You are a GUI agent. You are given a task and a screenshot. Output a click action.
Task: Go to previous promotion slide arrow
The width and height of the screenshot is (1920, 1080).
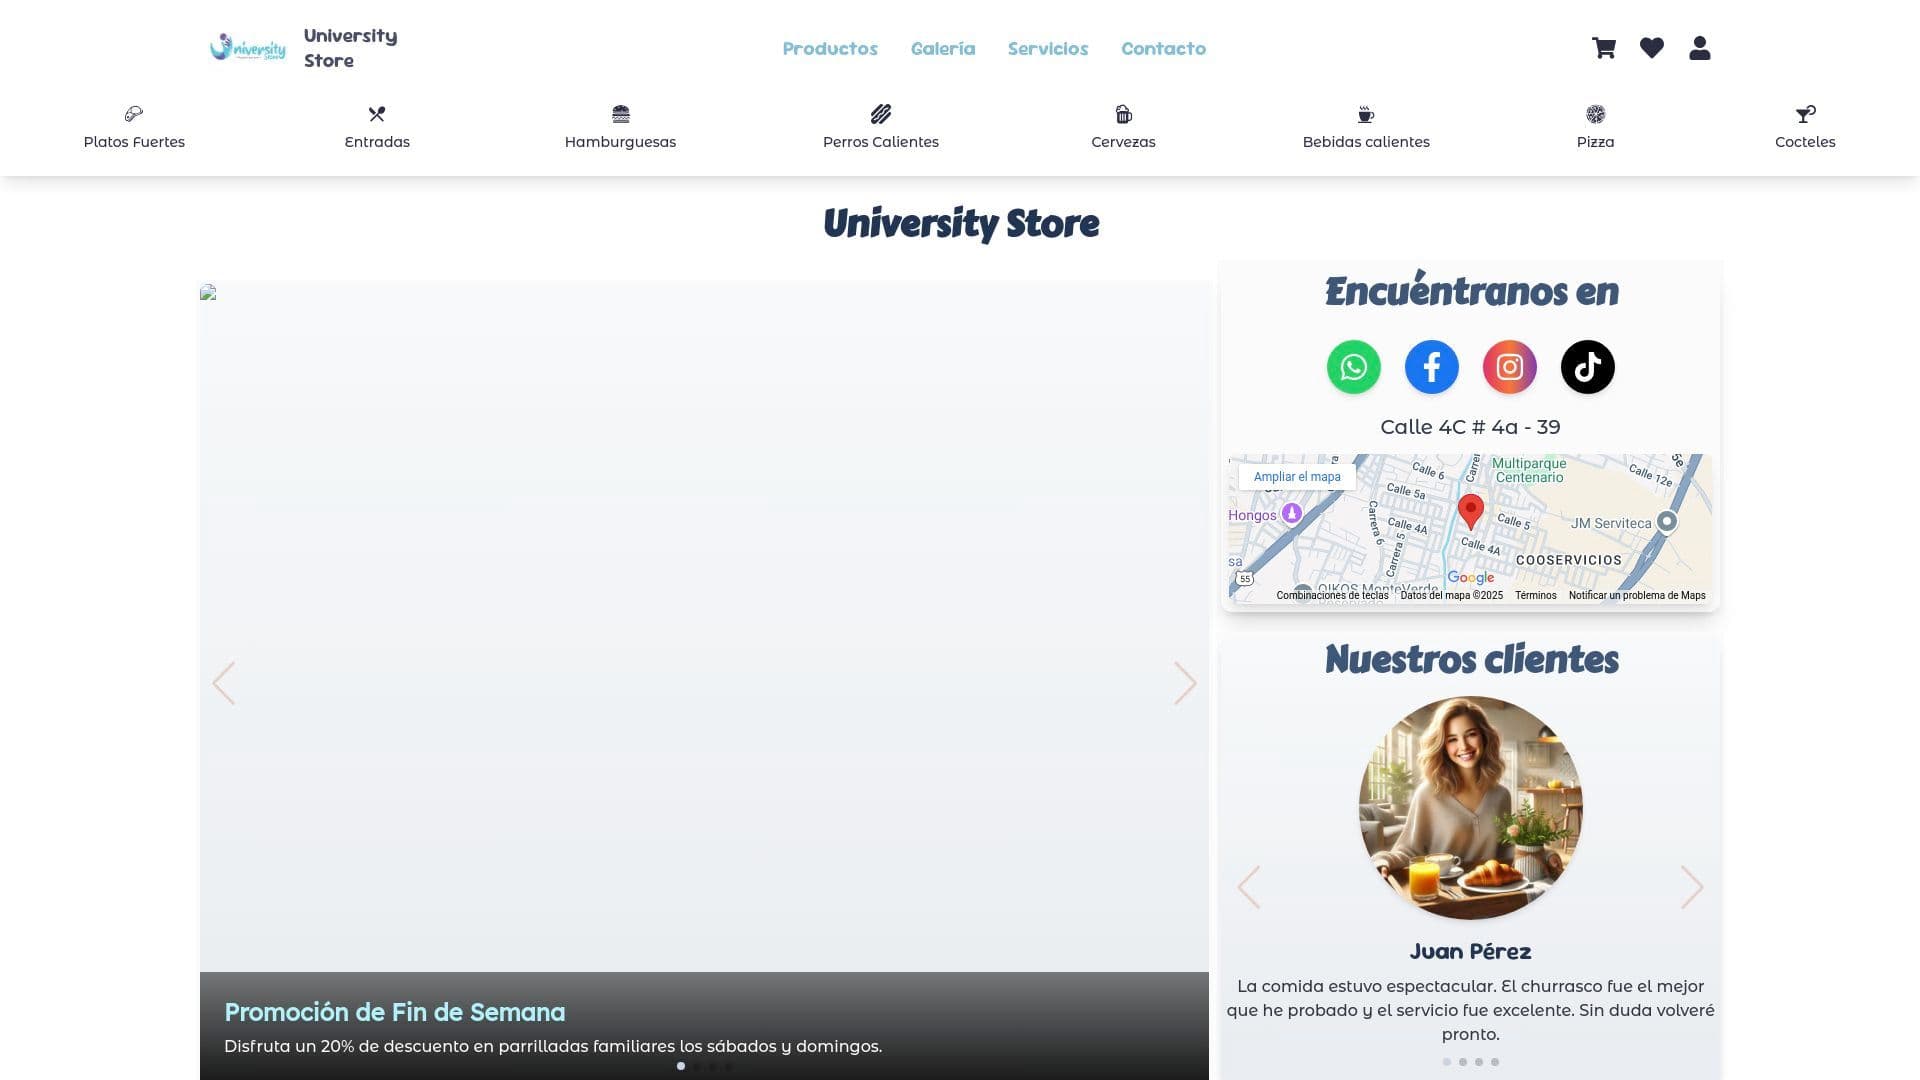pyautogui.click(x=224, y=683)
